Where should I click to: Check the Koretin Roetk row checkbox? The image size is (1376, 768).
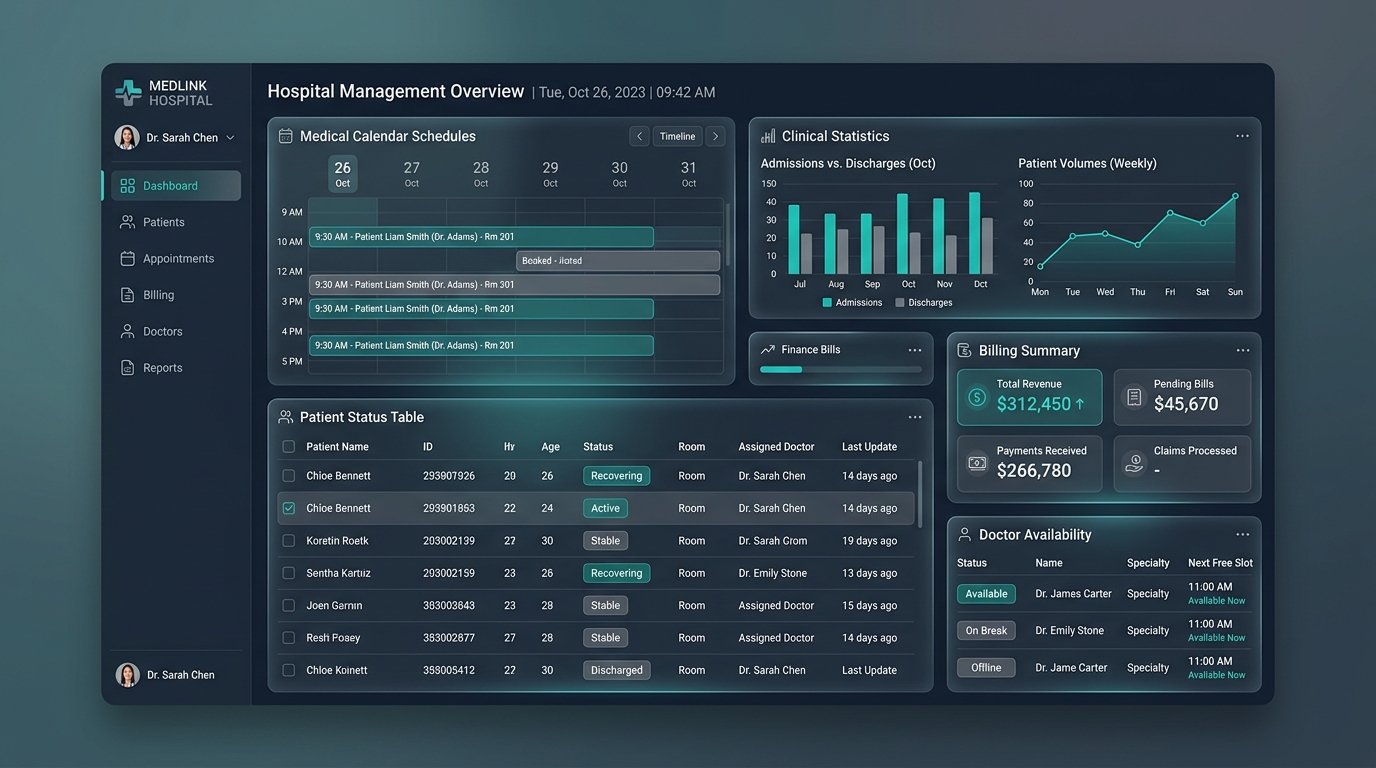tap(289, 541)
